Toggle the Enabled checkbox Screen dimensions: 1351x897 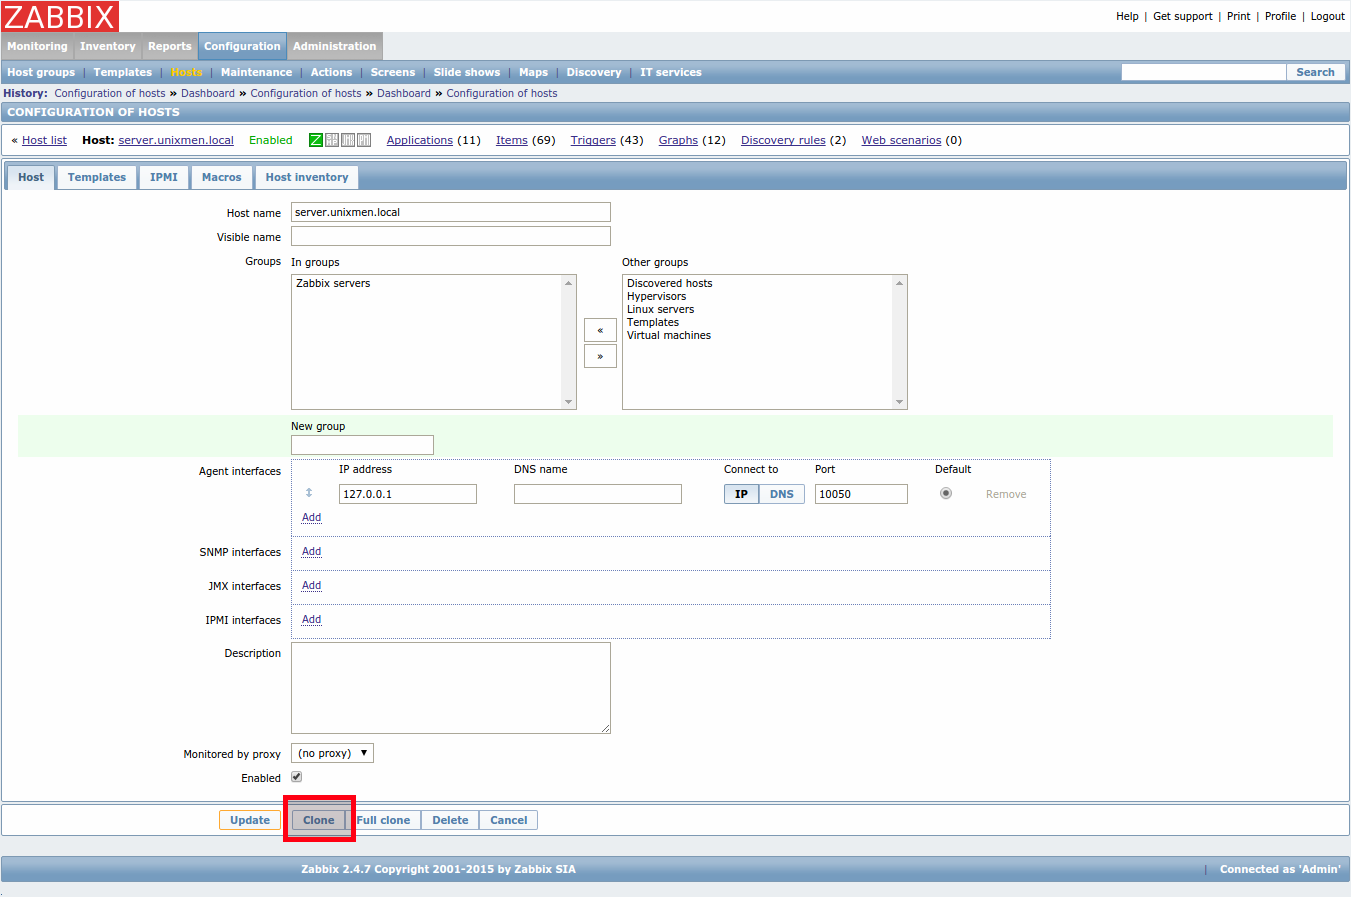[296, 777]
